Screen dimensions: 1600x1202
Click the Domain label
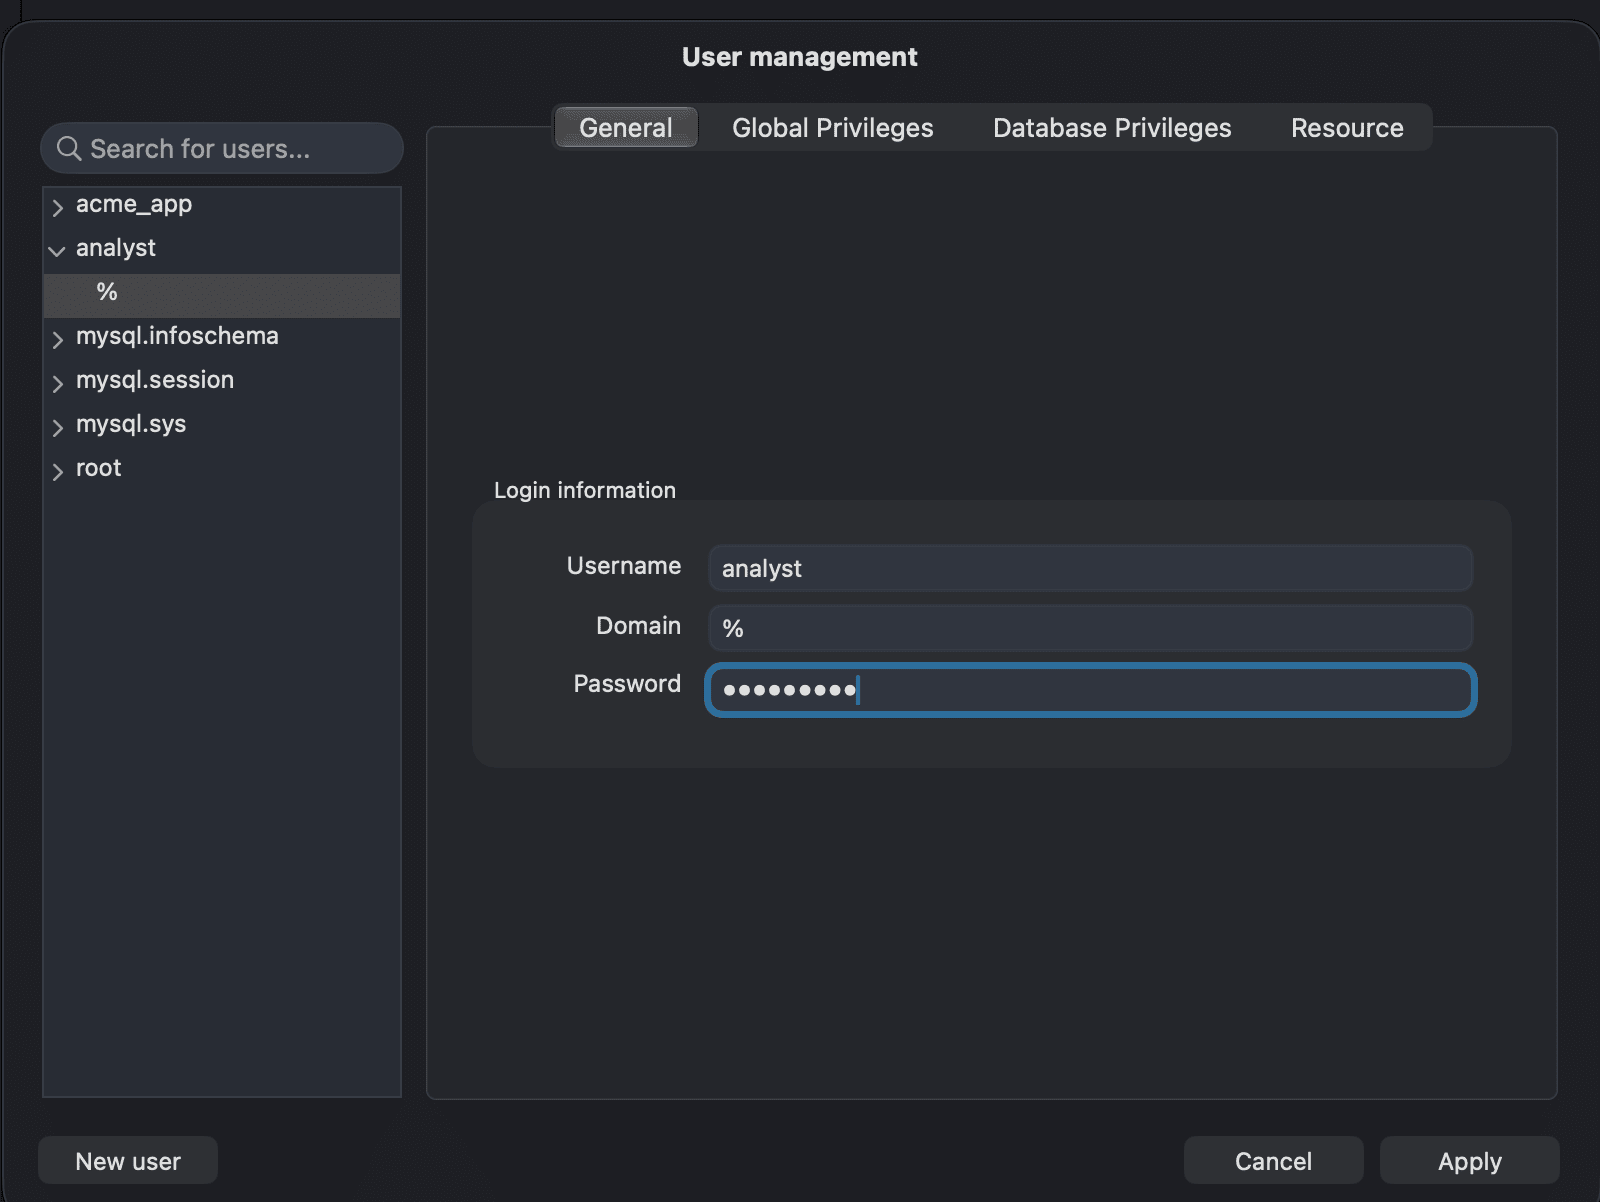pyautogui.click(x=638, y=626)
